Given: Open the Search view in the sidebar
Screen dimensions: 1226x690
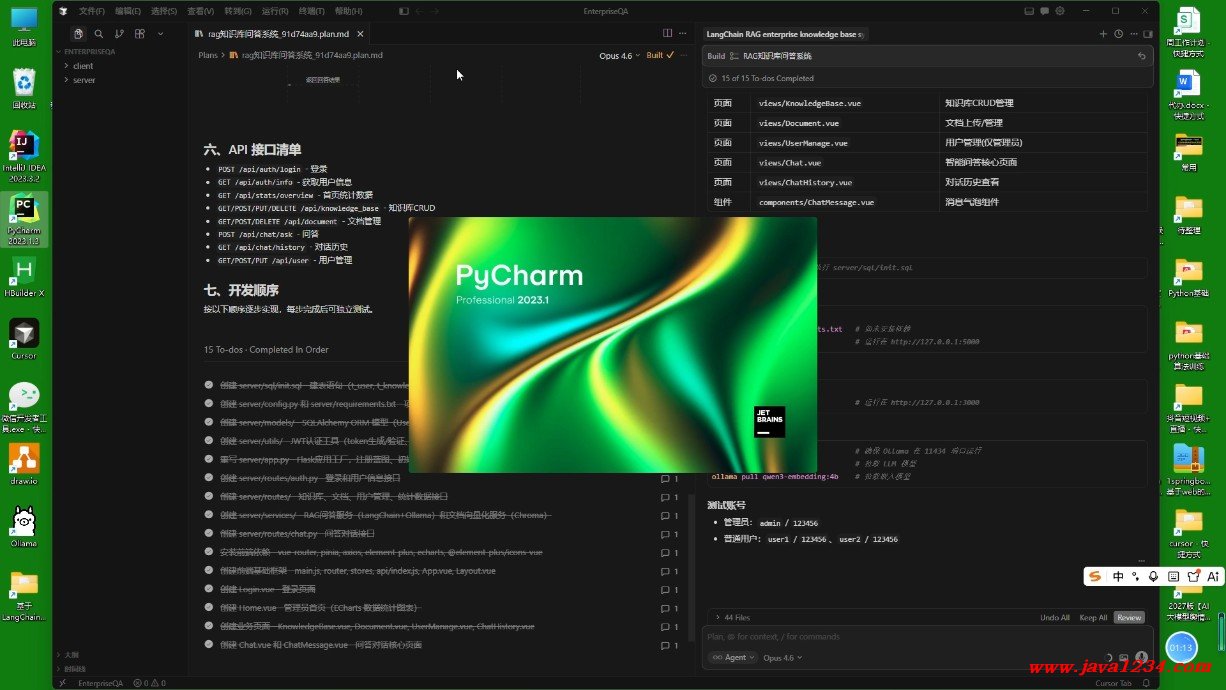Looking at the screenshot, I should coord(98,33).
